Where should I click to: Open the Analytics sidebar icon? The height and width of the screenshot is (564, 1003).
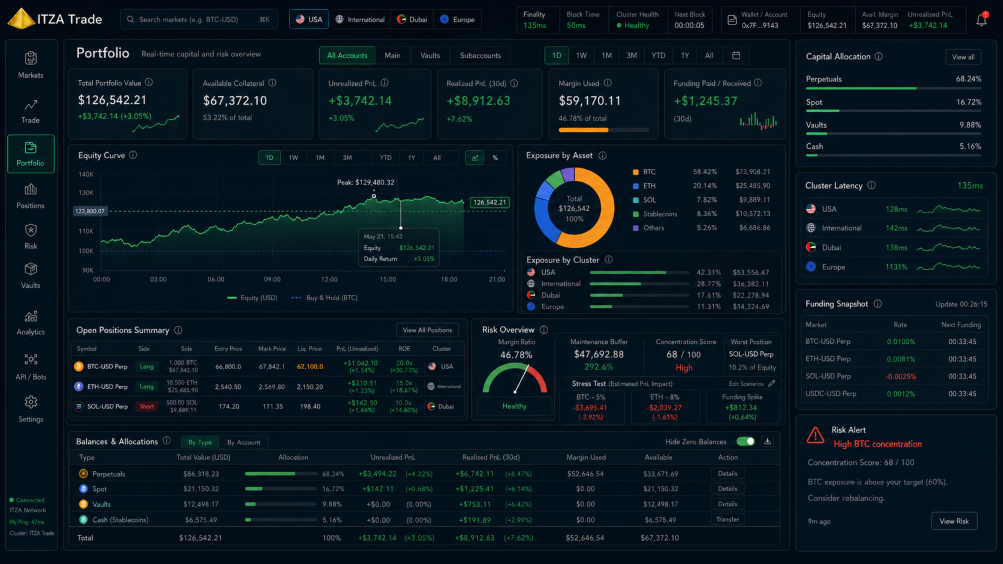(x=30, y=317)
